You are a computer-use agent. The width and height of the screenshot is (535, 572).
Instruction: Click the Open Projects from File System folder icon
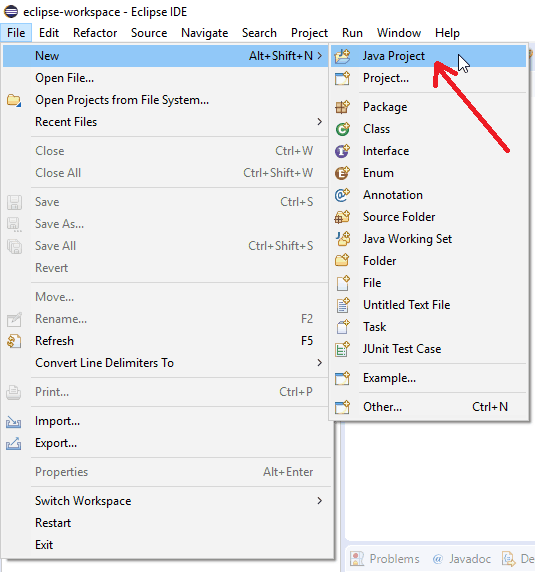pos(14,100)
